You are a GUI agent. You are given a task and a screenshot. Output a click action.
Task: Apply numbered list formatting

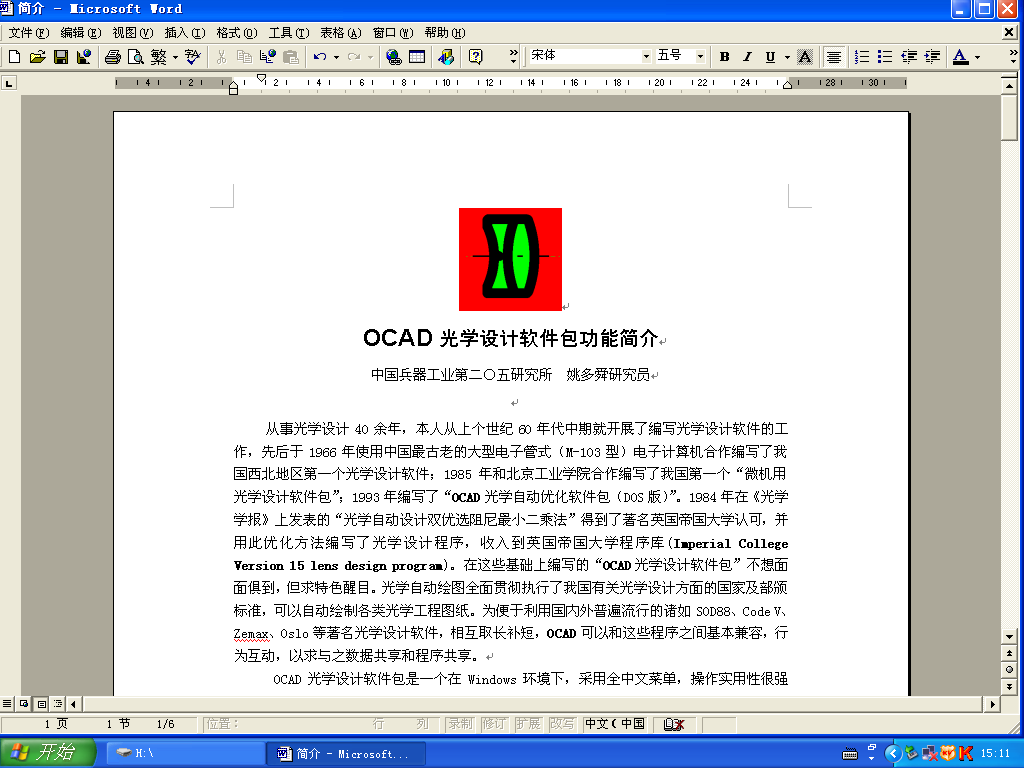pos(861,57)
